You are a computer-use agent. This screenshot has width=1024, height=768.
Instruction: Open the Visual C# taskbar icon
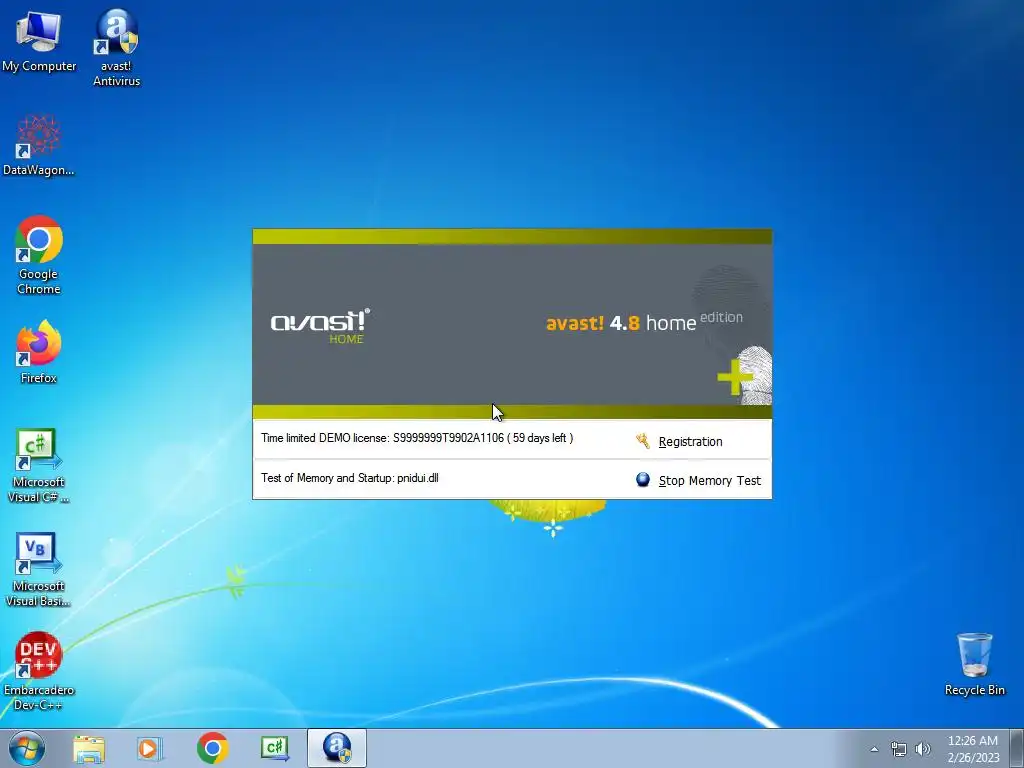[275, 748]
